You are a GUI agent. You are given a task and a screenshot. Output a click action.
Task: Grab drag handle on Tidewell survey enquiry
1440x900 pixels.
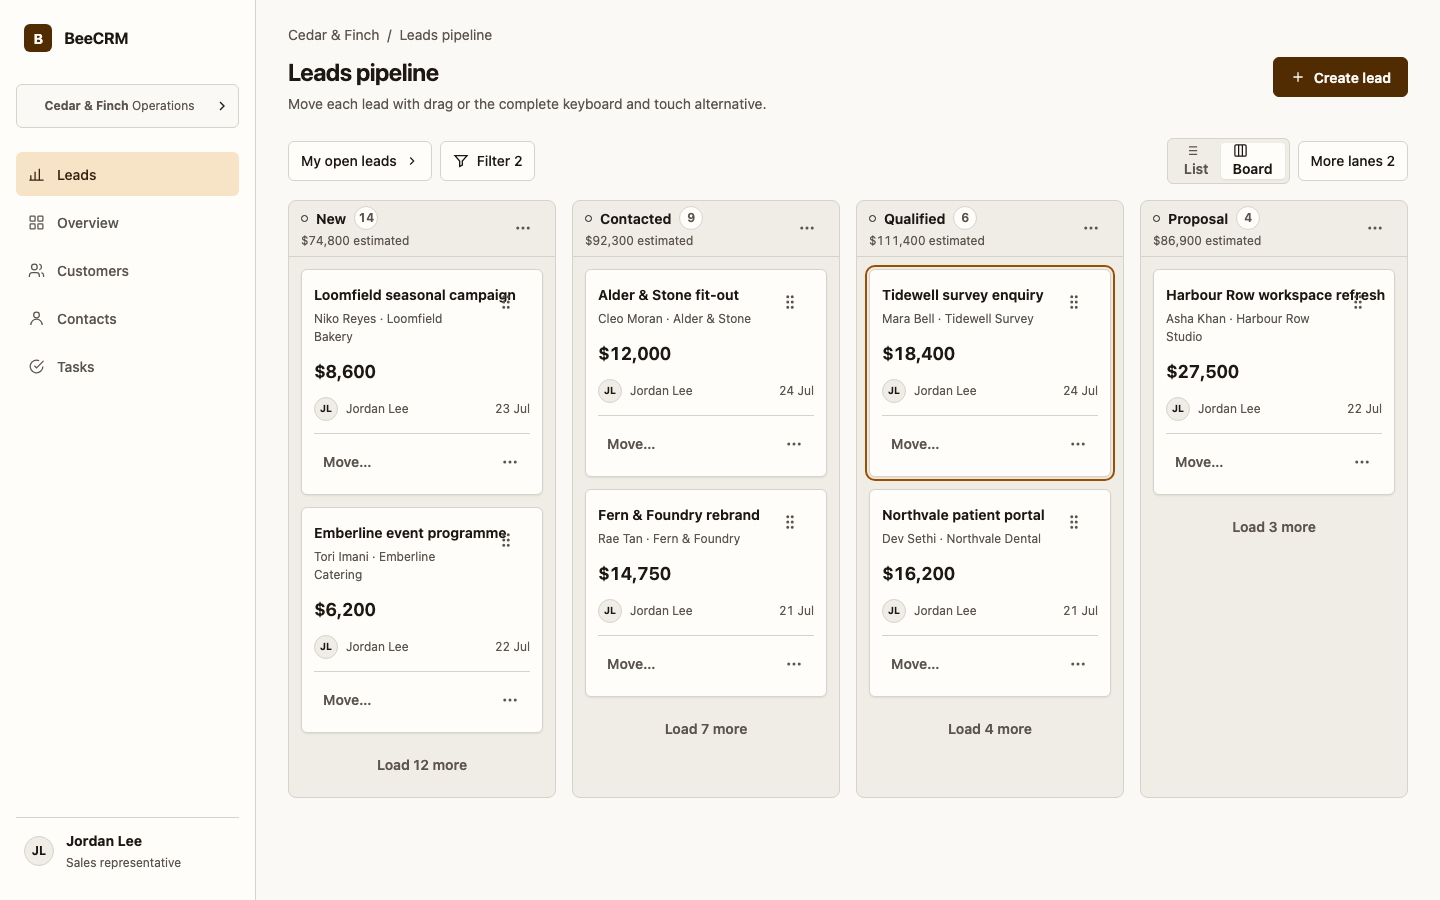[1074, 302]
